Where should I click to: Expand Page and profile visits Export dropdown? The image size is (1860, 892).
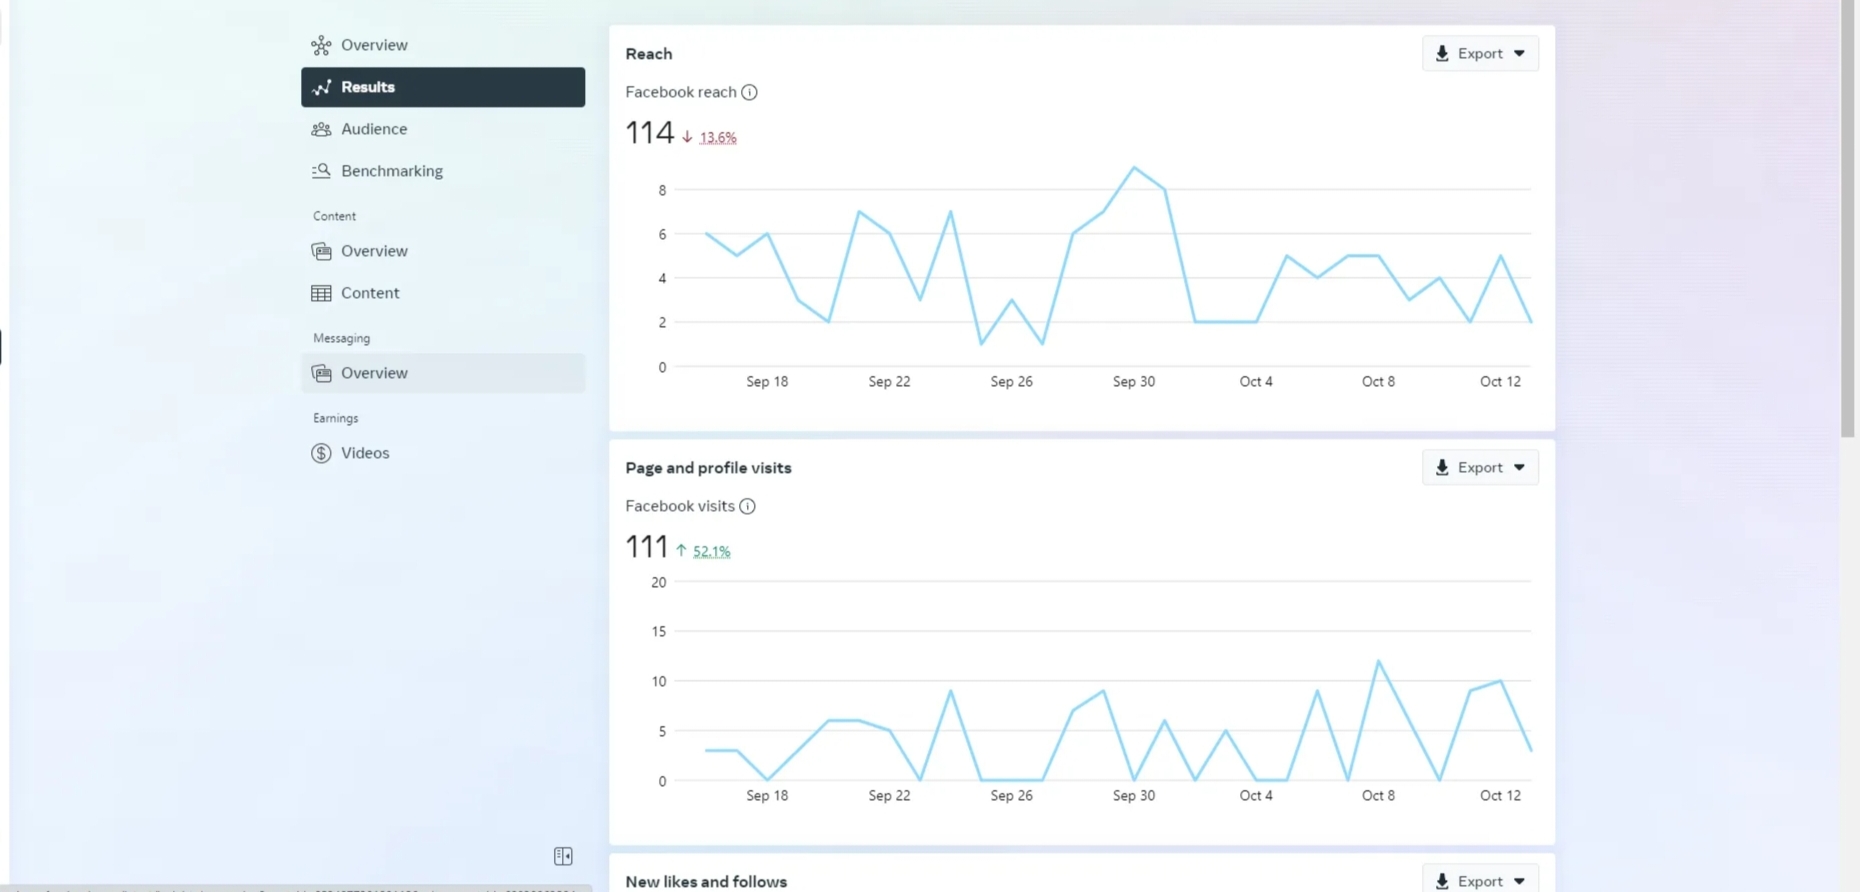click(1480, 467)
